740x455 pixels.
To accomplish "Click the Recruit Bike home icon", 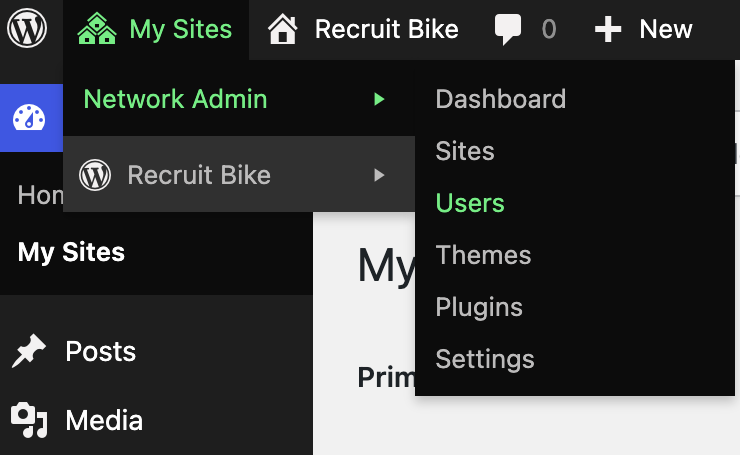I will pyautogui.click(x=283, y=29).
